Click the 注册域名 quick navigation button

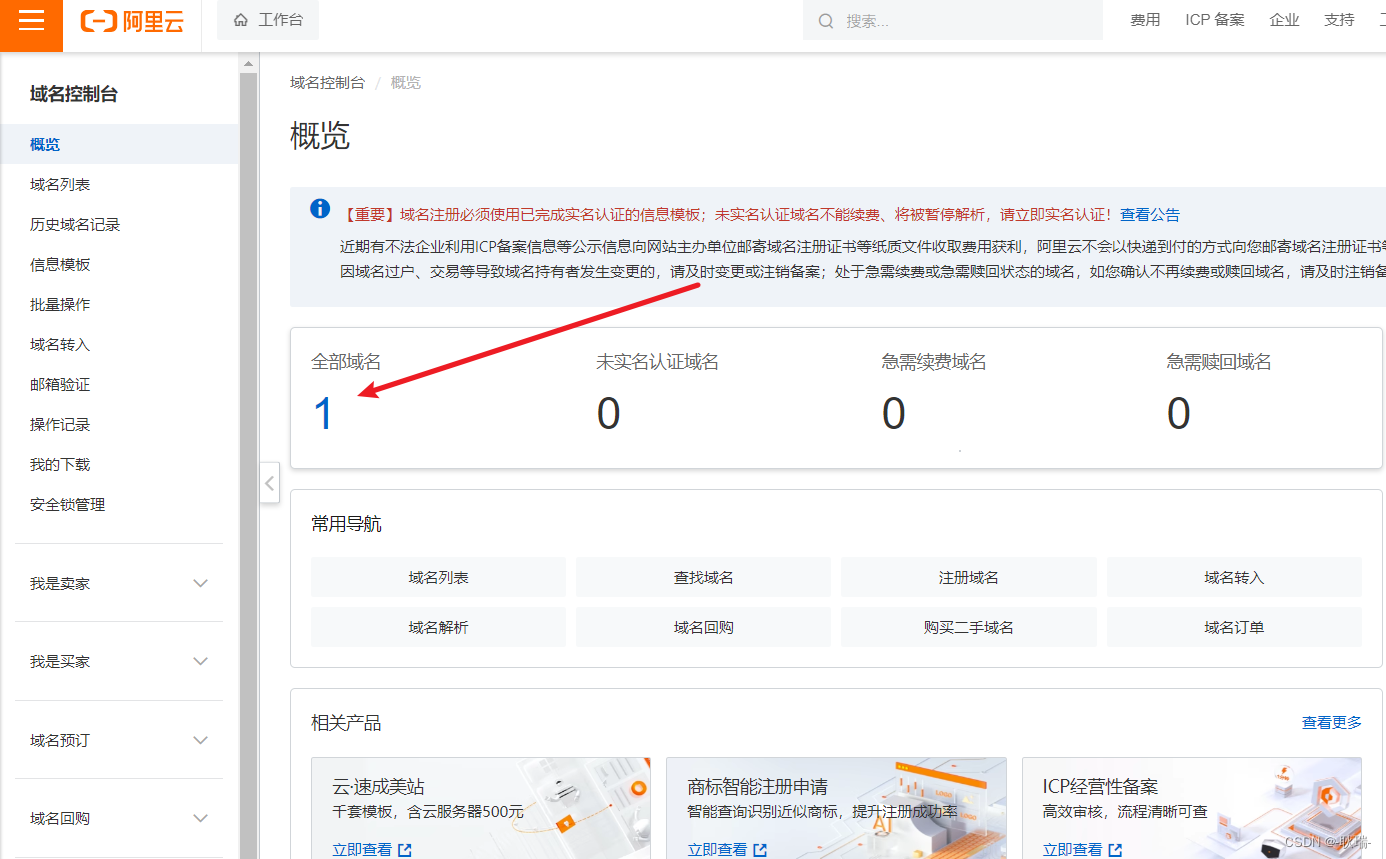coord(968,577)
